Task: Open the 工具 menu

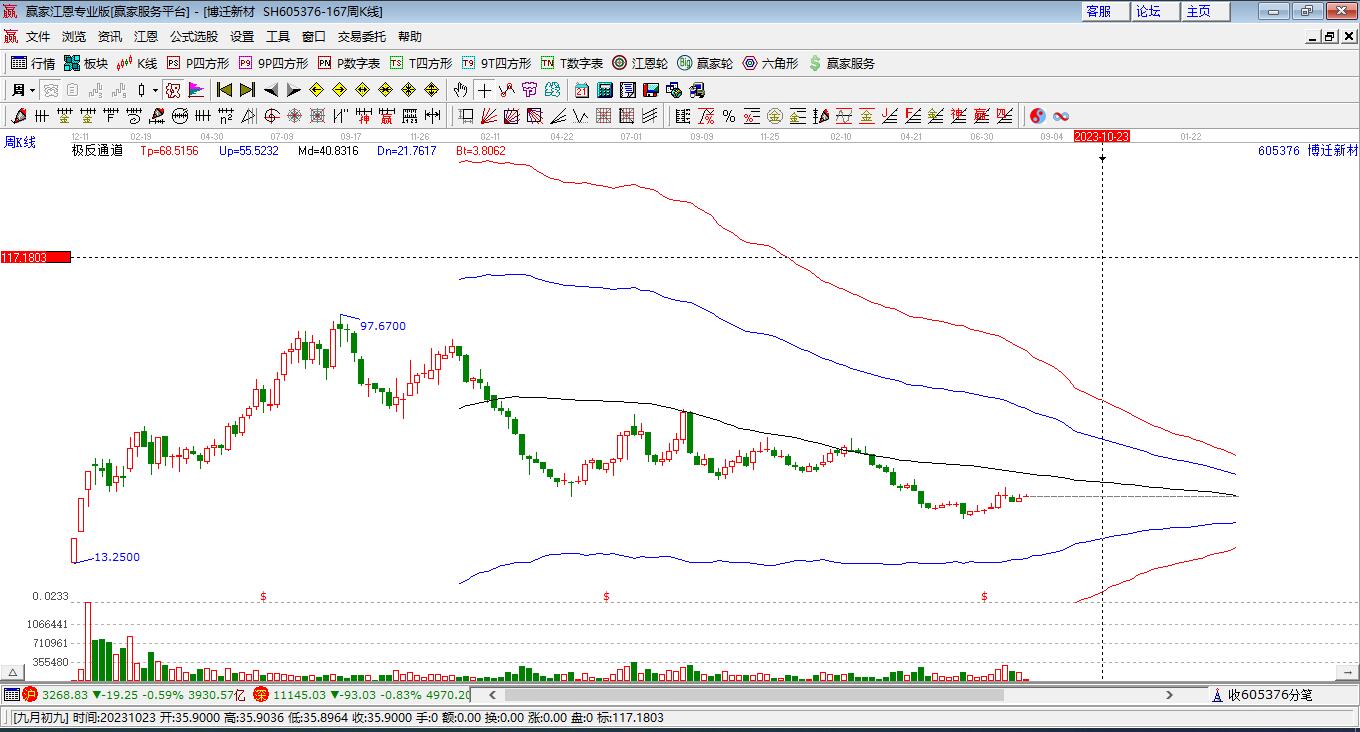Action: tap(278, 36)
